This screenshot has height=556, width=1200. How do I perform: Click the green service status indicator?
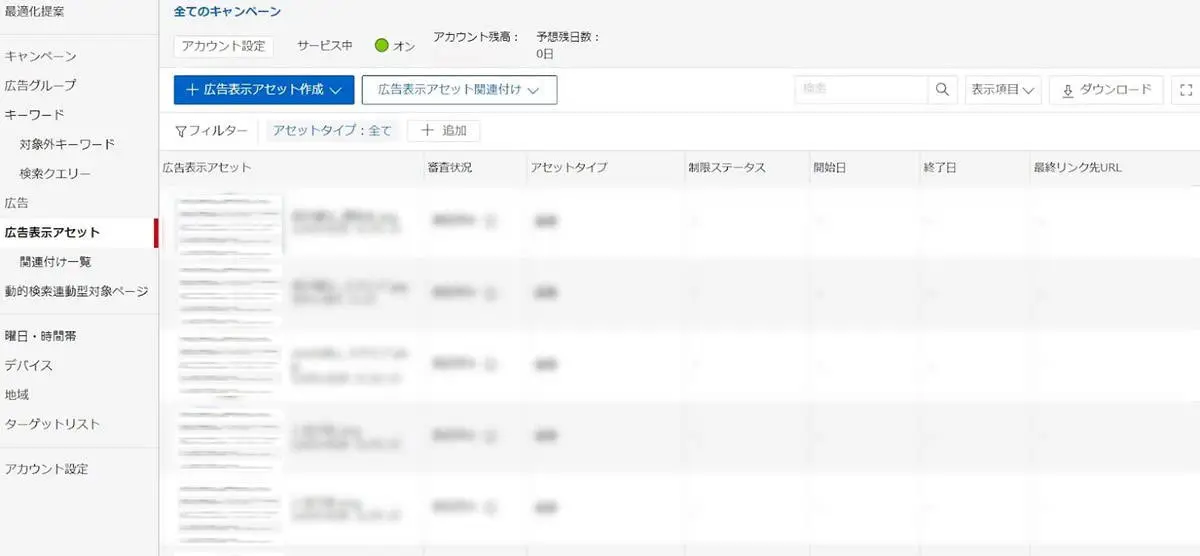click(381, 46)
